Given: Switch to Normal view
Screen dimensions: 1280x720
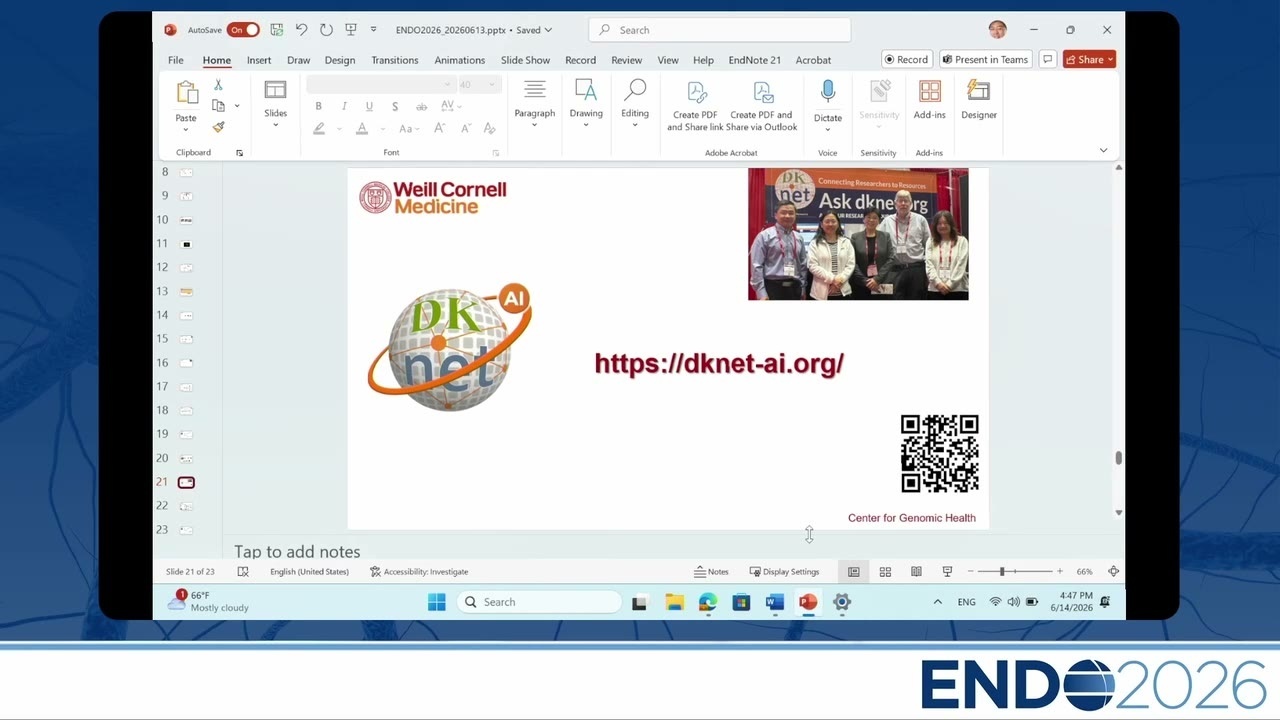Looking at the screenshot, I should click(x=854, y=572).
